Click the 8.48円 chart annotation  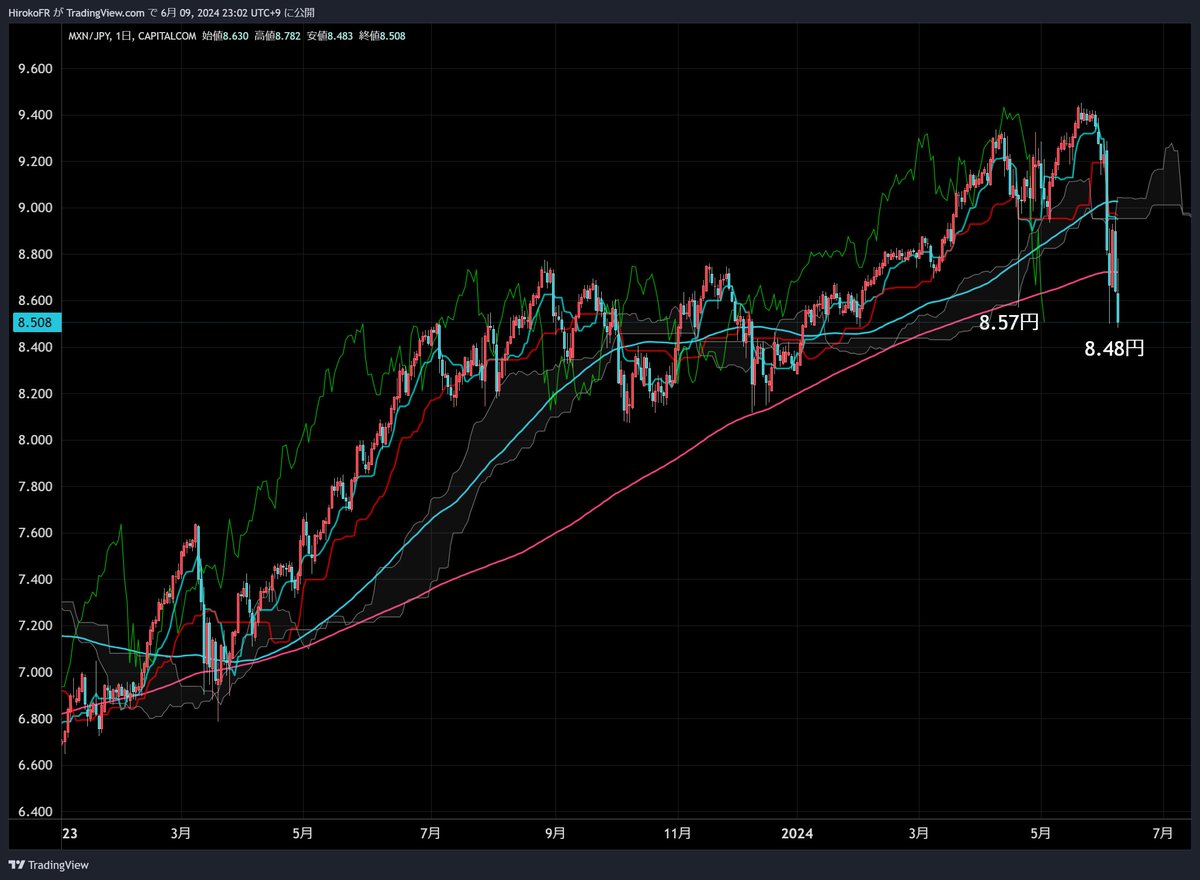pos(1114,348)
